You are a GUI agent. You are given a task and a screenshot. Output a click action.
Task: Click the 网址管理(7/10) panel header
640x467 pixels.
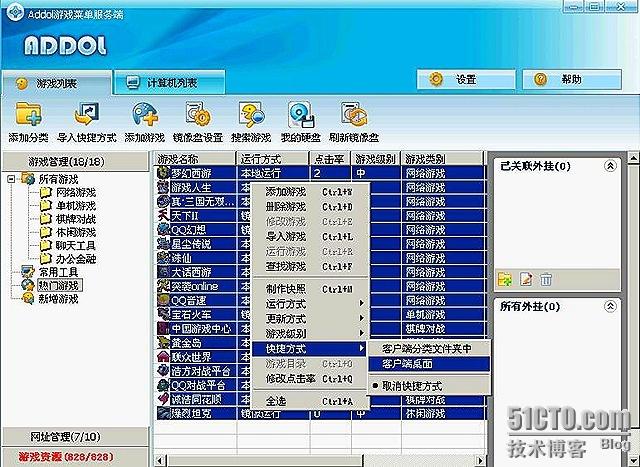[x=76, y=437]
